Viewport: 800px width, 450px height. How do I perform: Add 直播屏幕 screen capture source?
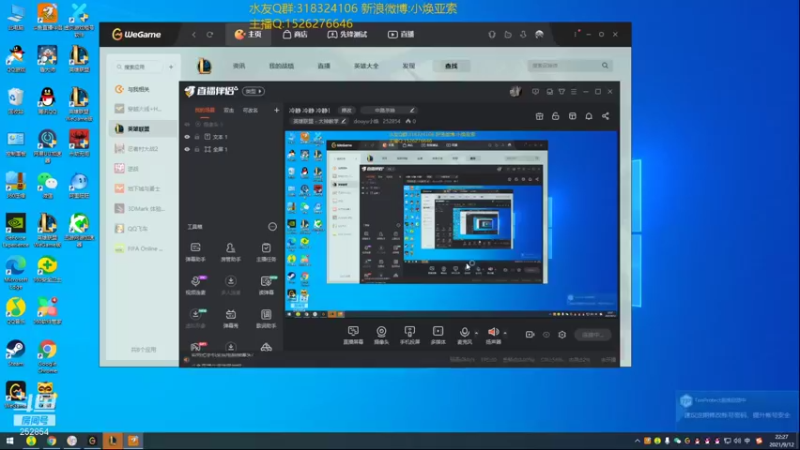(353, 335)
